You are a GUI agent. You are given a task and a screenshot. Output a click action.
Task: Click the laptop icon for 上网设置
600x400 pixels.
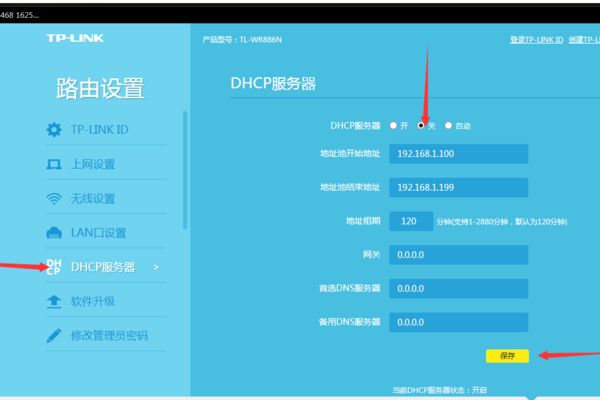[54, 164]
